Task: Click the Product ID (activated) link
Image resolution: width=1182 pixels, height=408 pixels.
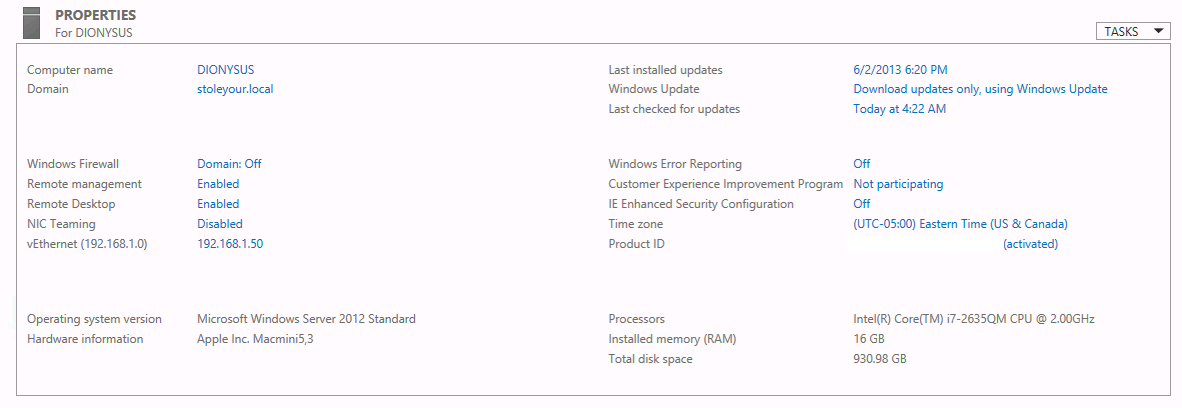Action: 1030,244
